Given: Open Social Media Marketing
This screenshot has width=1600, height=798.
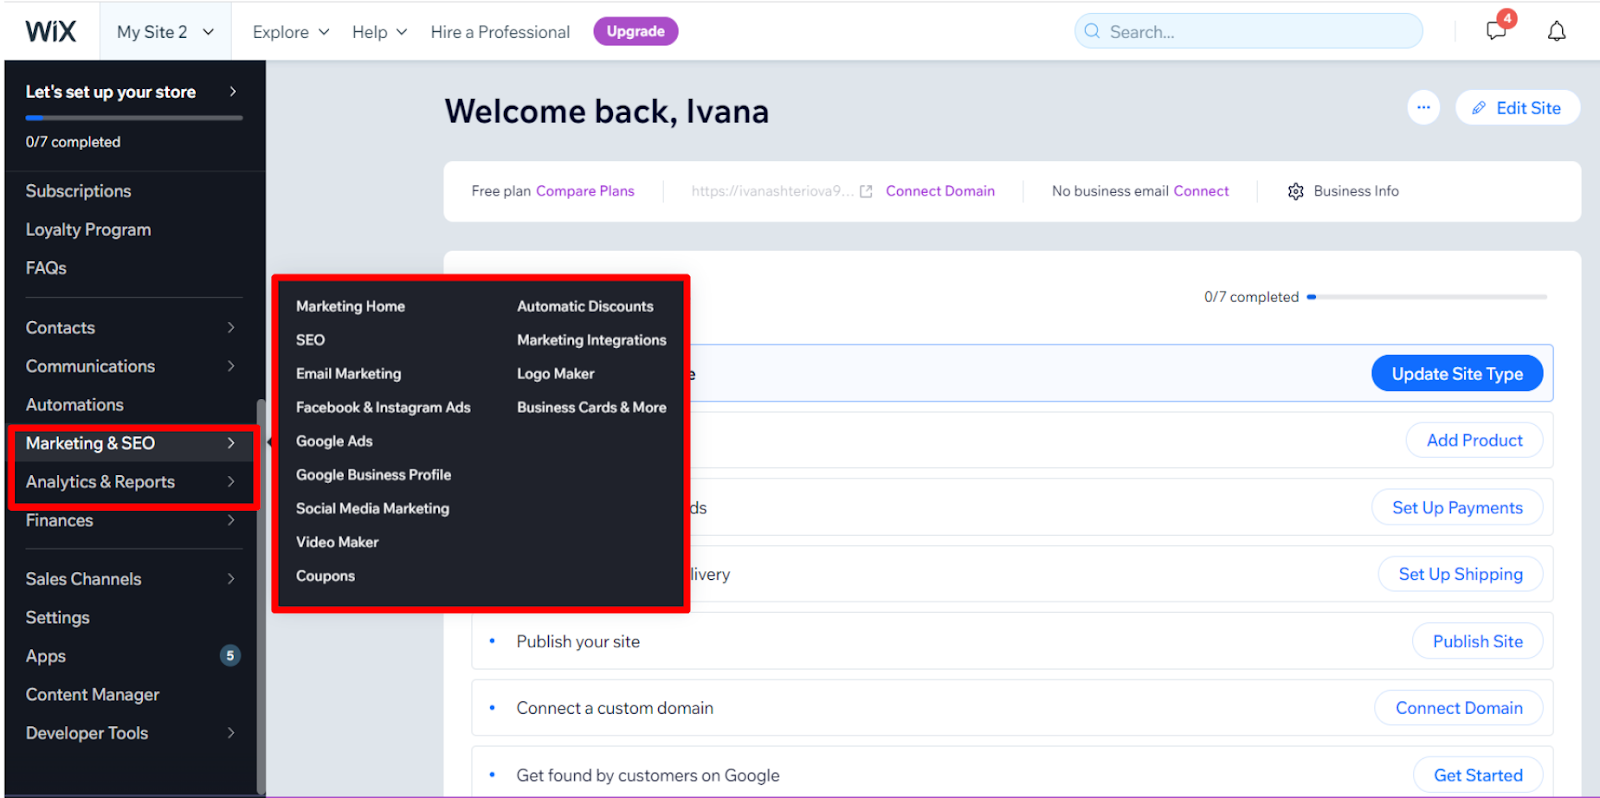Looking at the screenshot, I should 372,508.
